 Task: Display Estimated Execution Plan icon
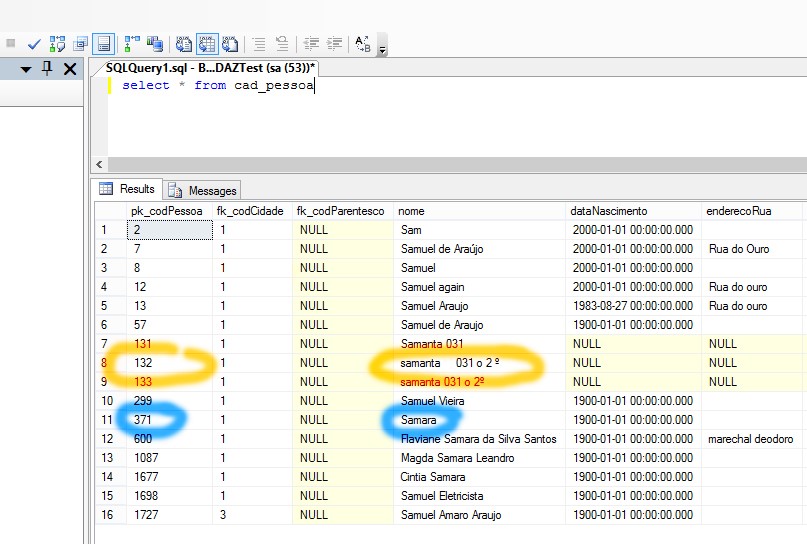[57, 44]
